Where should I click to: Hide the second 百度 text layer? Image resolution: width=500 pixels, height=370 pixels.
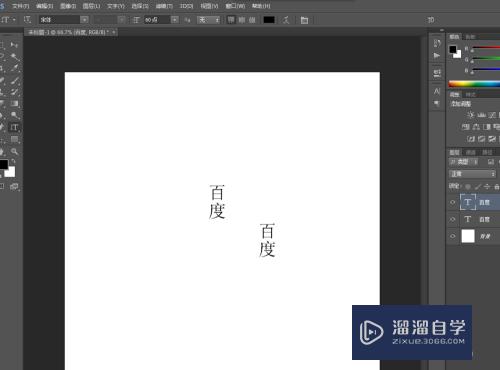(x=452, y=219)
